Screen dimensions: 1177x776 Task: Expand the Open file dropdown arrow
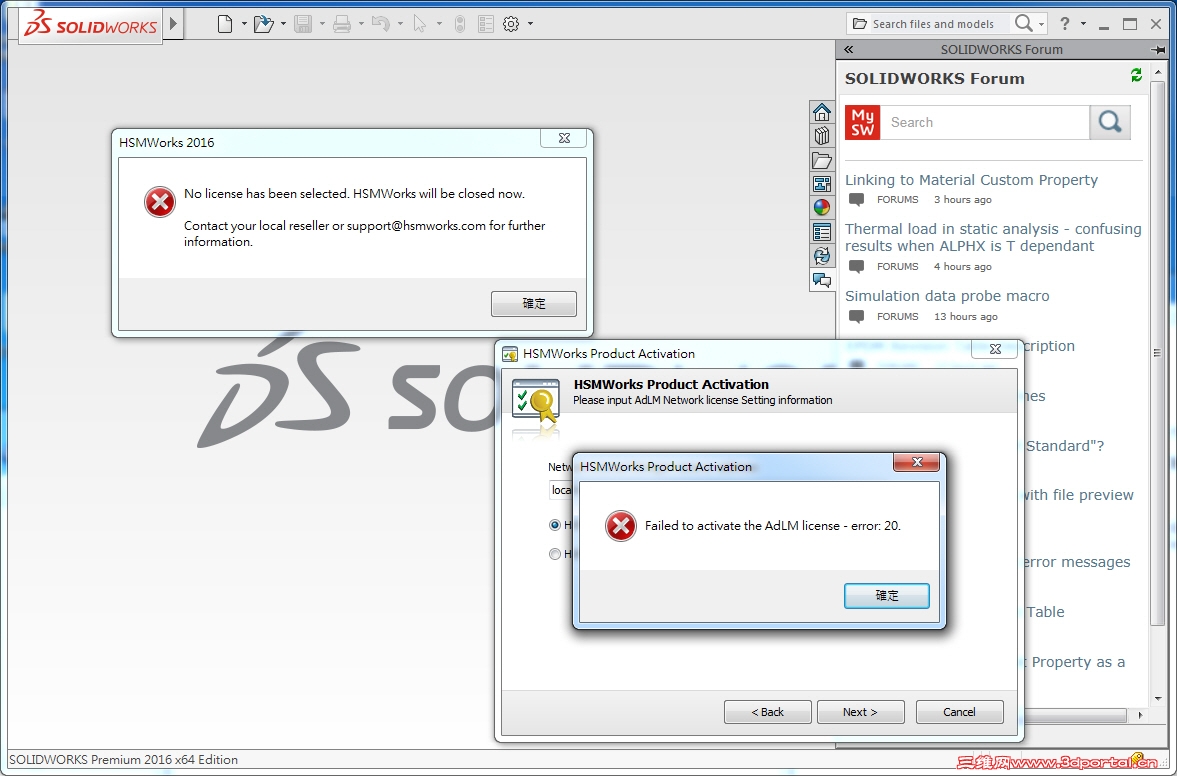pyautogui.click(x=283, y=24)
